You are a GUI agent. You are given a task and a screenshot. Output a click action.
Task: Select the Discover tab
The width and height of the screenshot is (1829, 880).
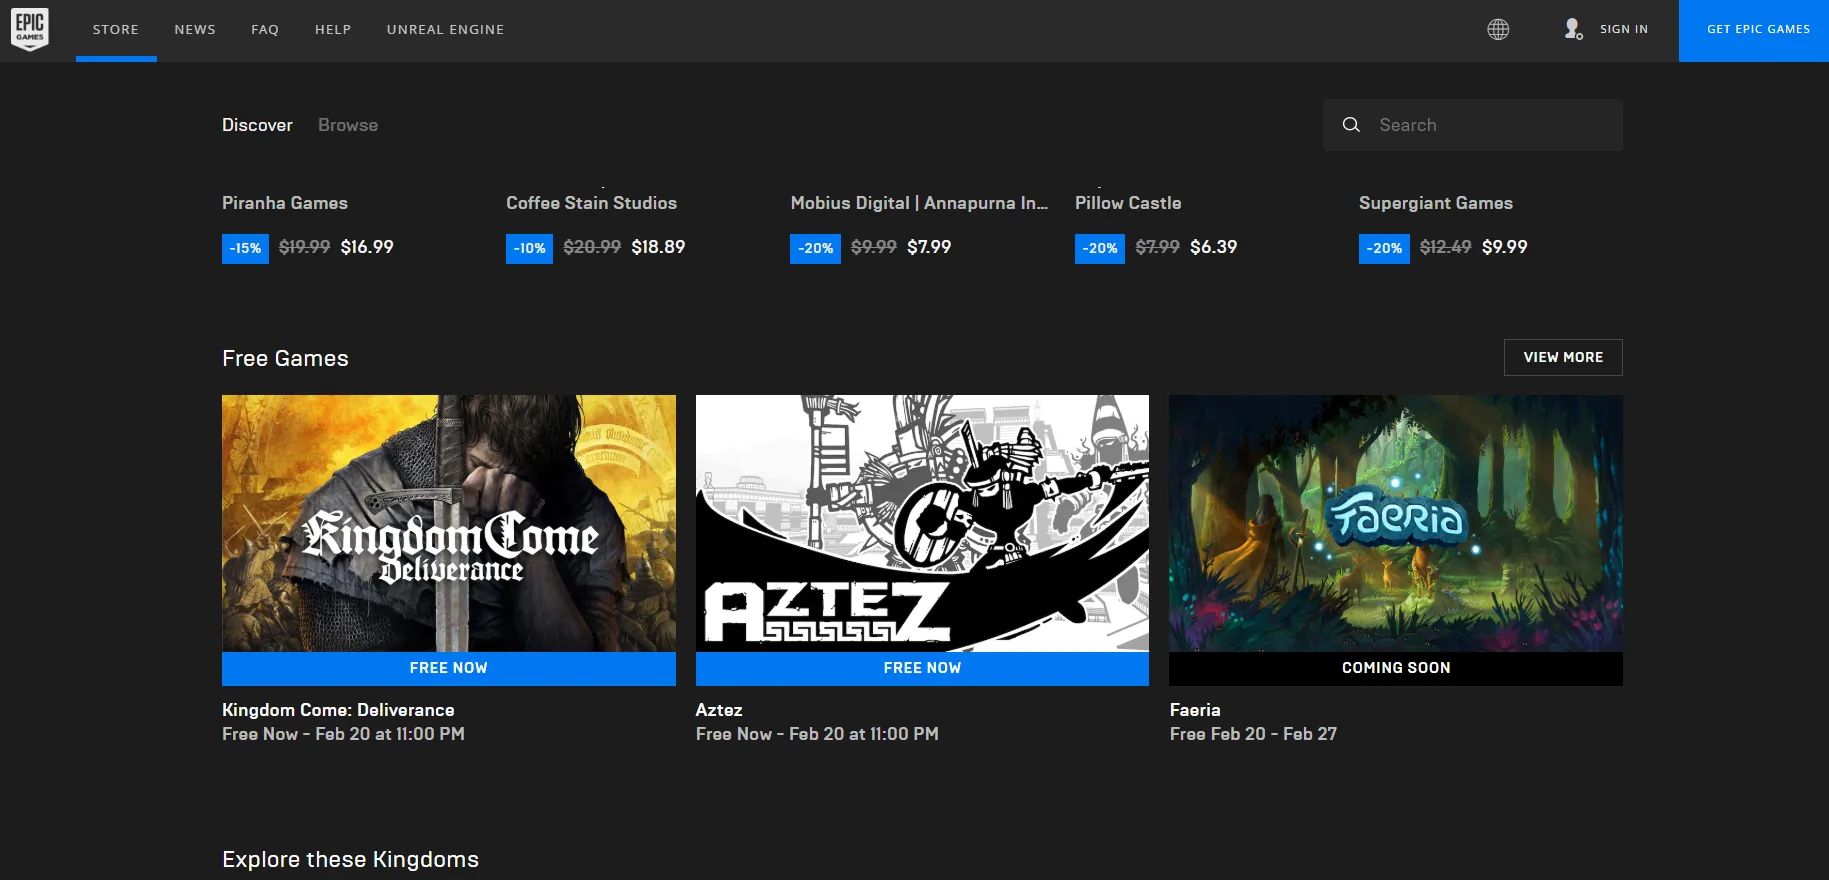click(257, 125)
